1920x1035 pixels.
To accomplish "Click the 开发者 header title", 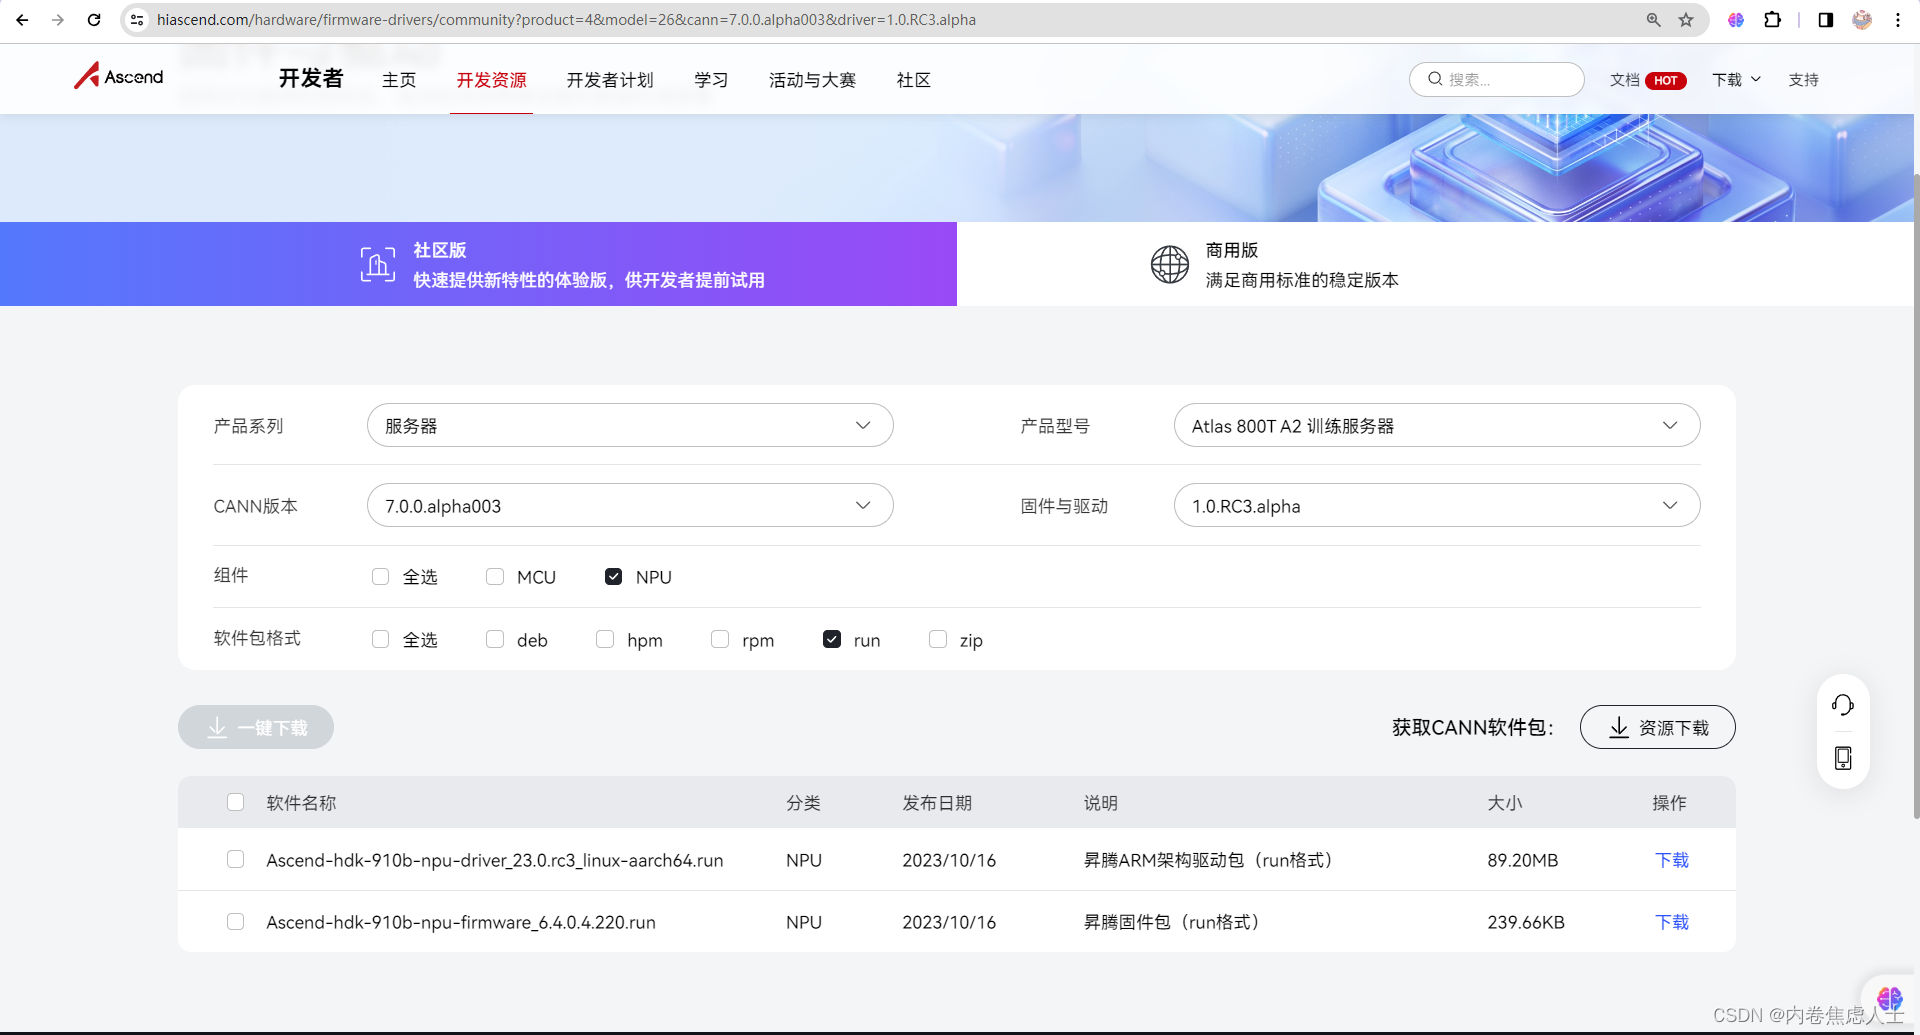I will tap(311, 78).
